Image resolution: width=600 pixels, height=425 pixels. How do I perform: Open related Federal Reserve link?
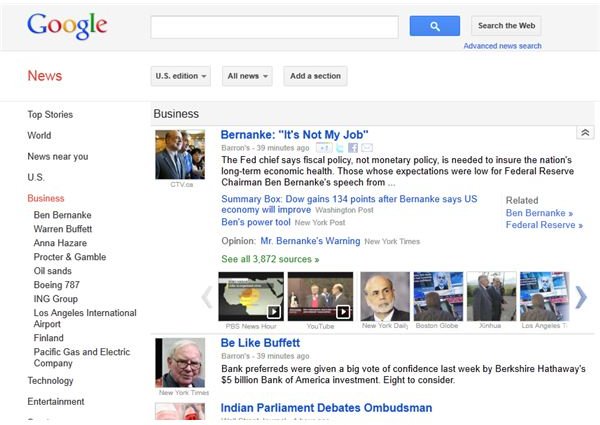(544, 225)
